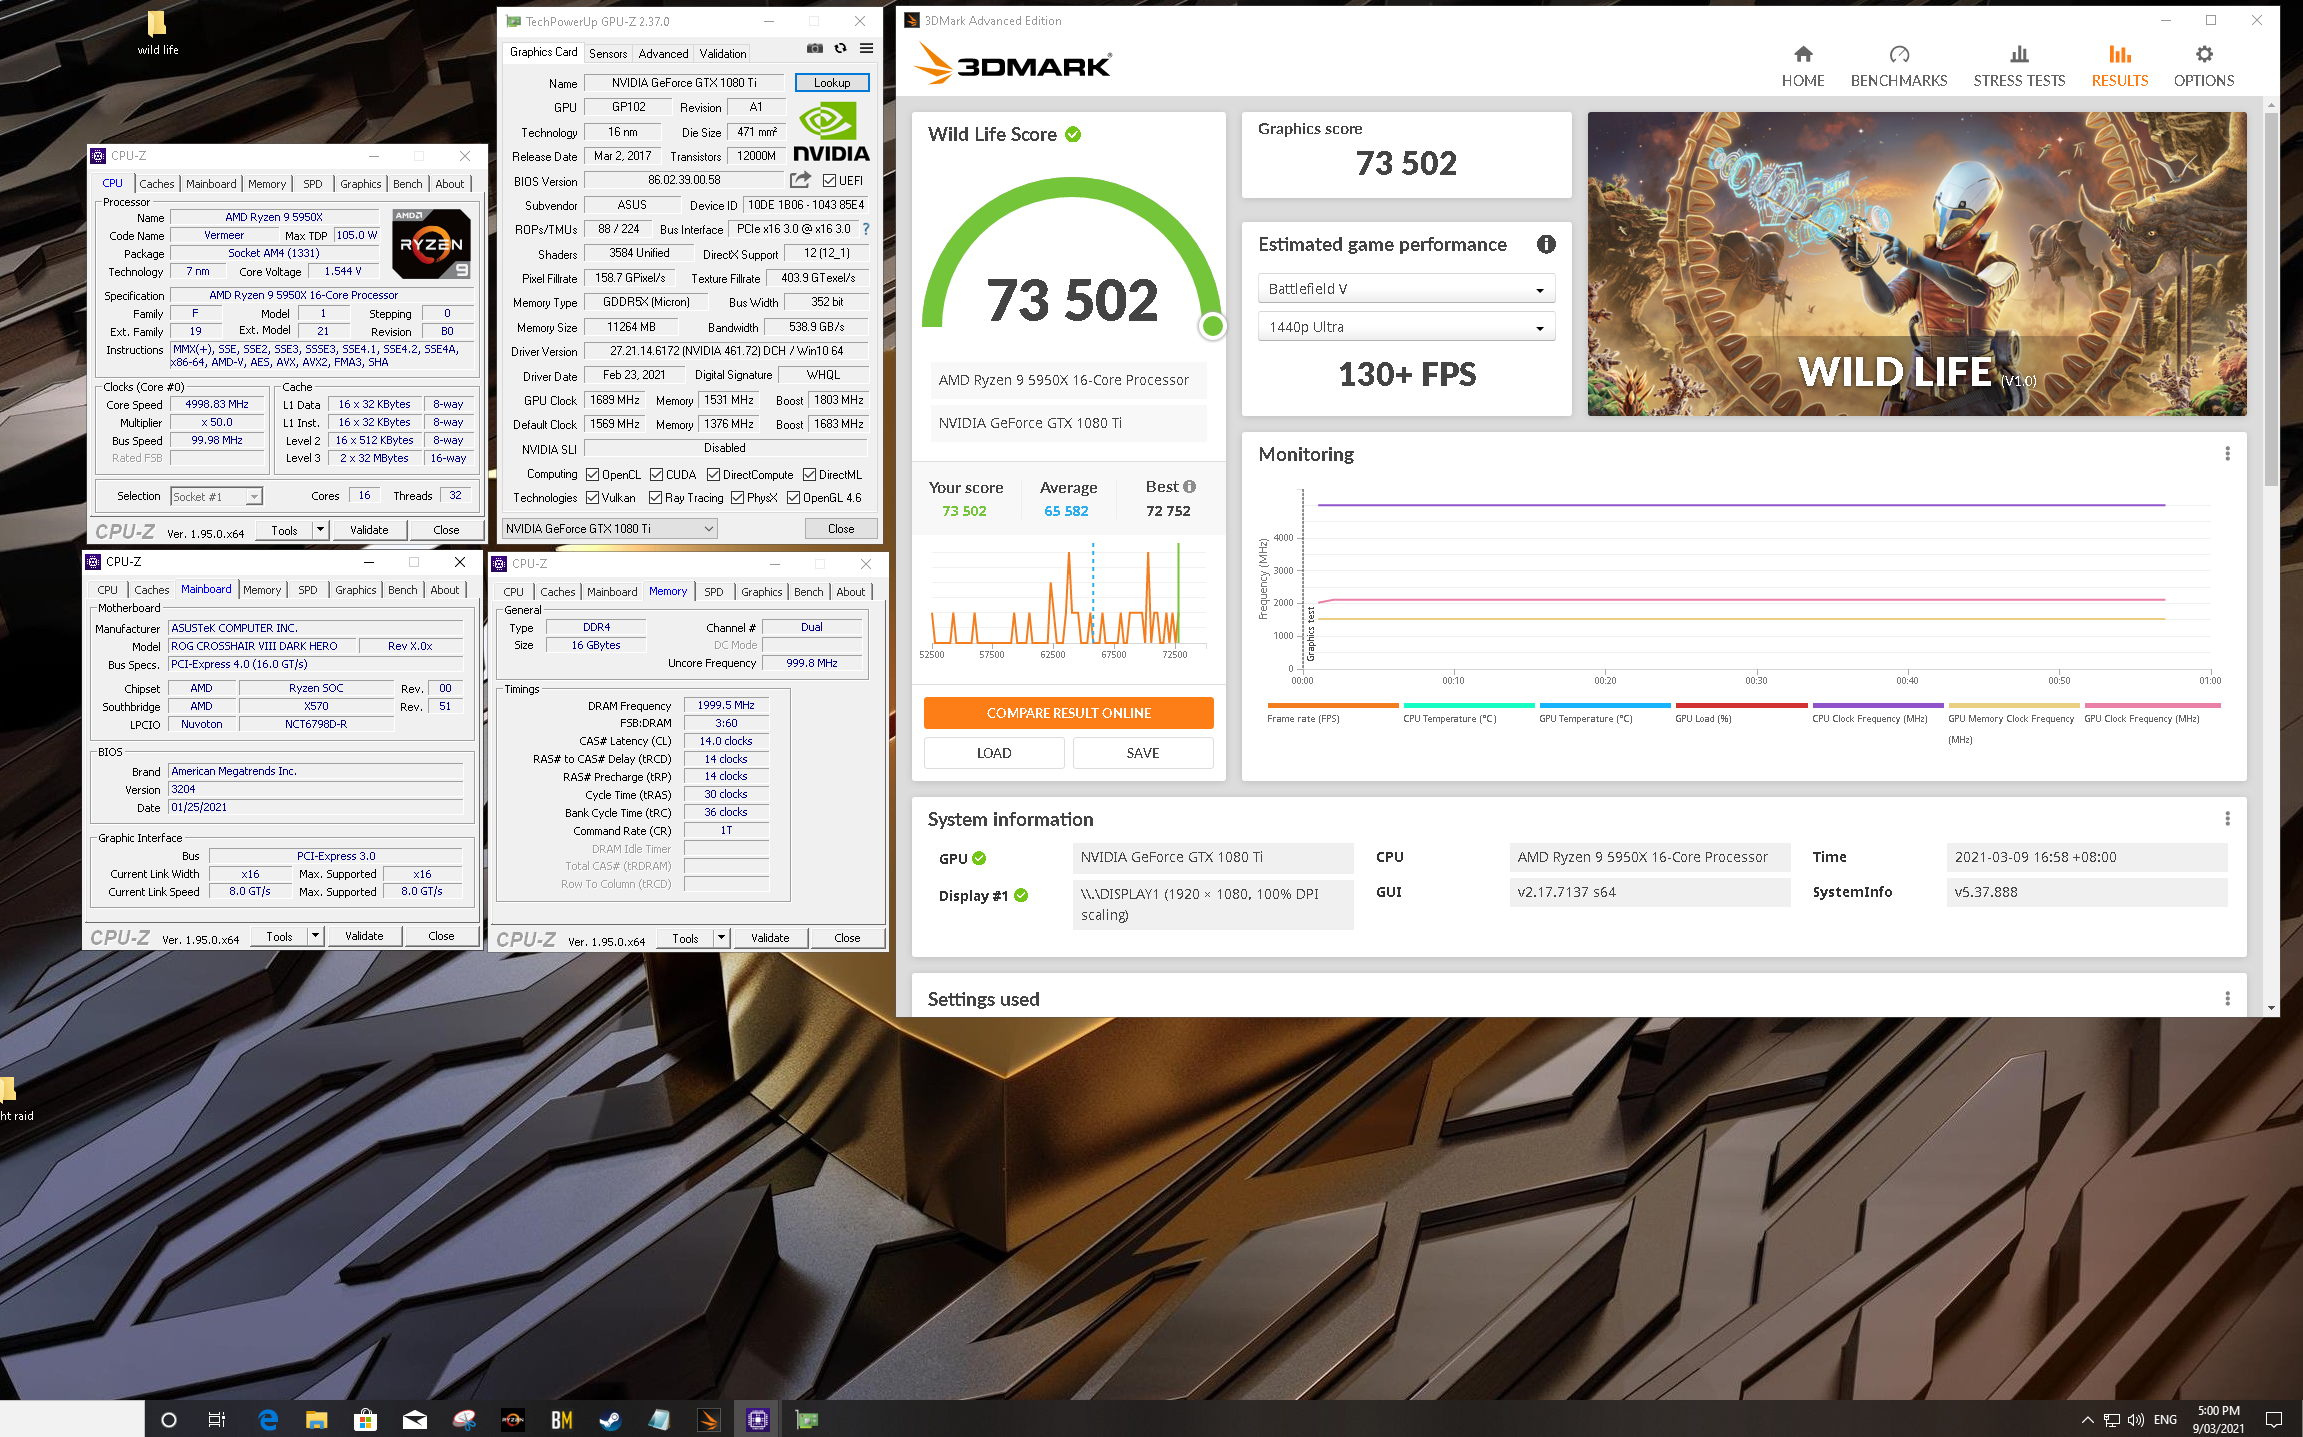2303x1437 pixels.
Task: Toggle the Vulkan checkbox
Action: coord(592,498)
